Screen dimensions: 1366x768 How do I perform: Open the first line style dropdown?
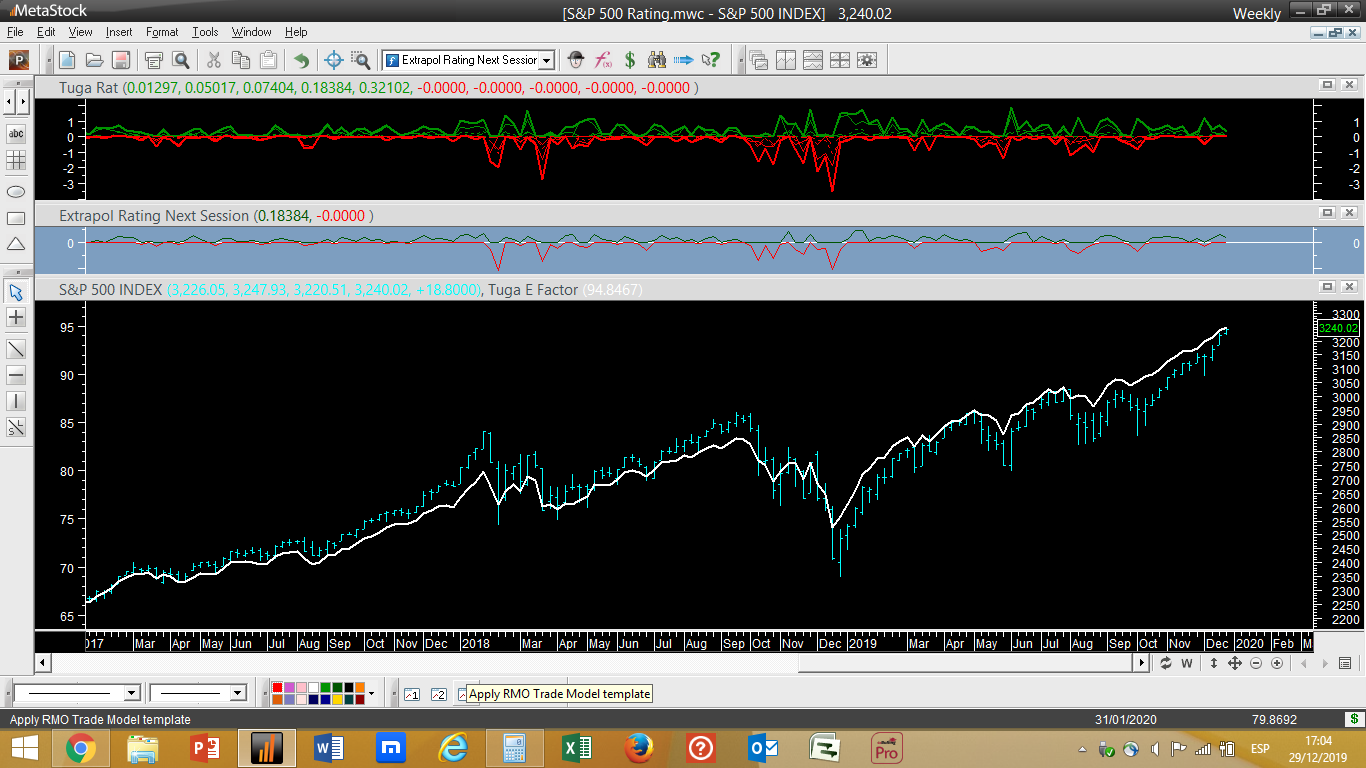click(131, 693)
